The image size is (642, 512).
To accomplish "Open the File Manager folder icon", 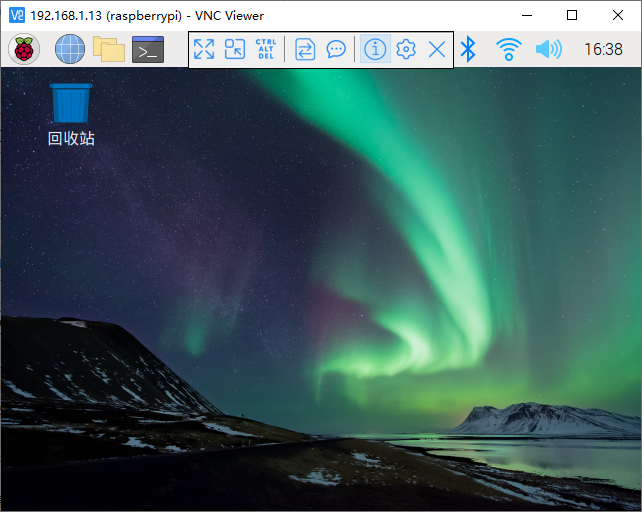I will pos(108,49).
